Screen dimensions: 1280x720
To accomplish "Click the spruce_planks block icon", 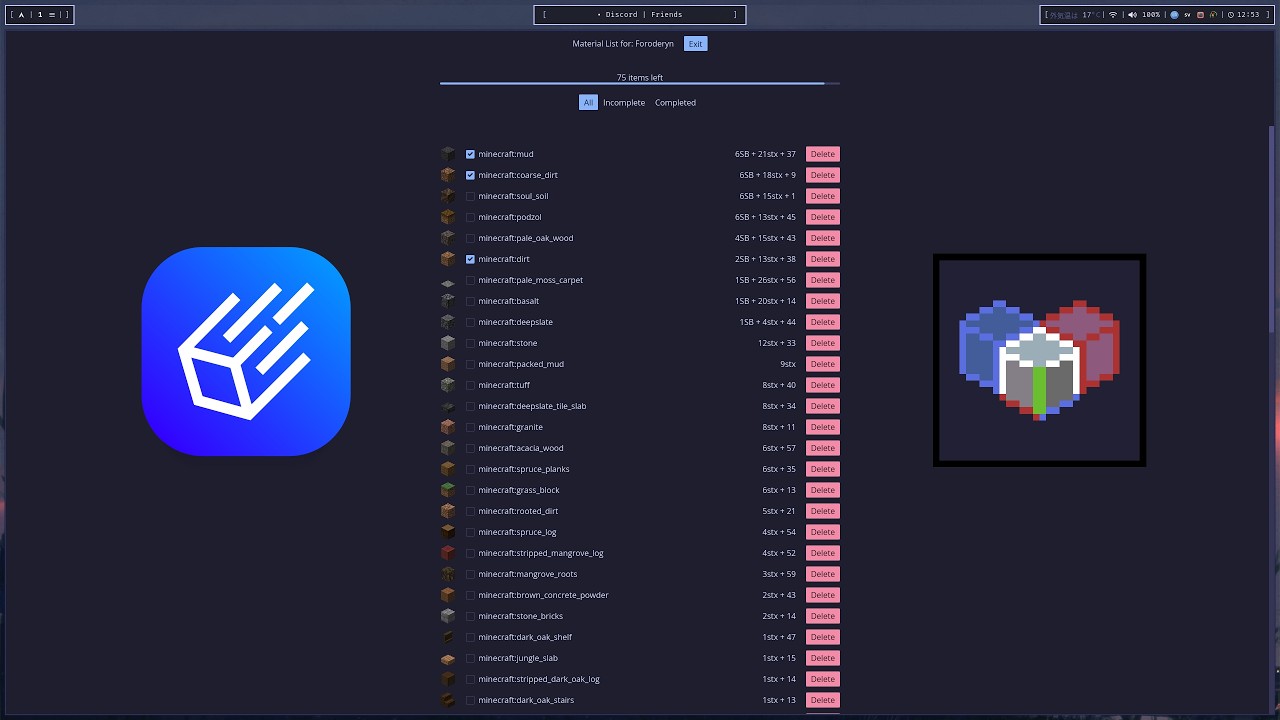I will click(x=448, y=469).
